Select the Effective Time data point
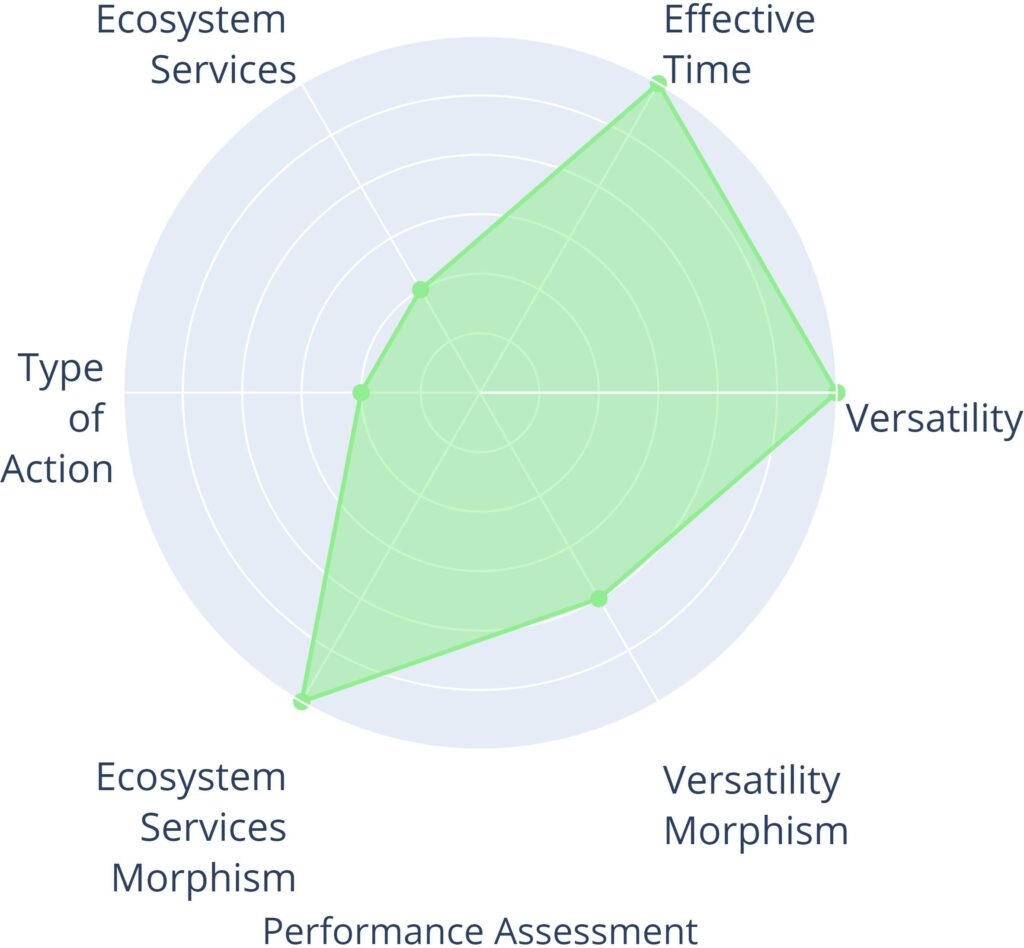The height and width of the screenshot is (948, 1024). tap(658, 85)
